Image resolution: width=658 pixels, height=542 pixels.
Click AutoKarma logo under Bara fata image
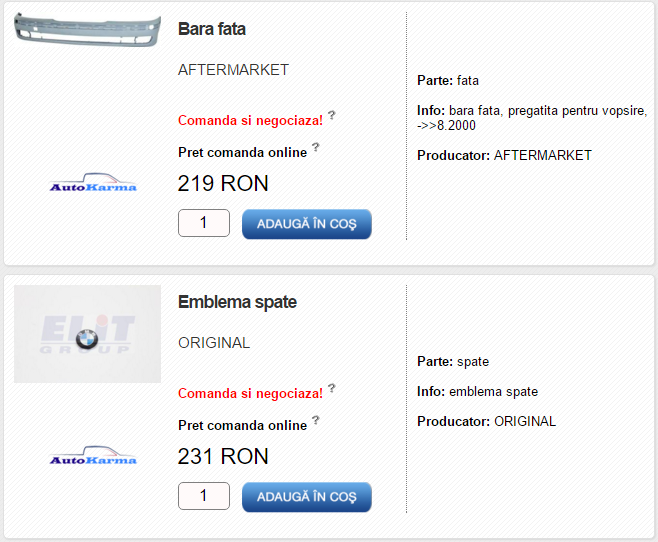click(x=93, y=182)
